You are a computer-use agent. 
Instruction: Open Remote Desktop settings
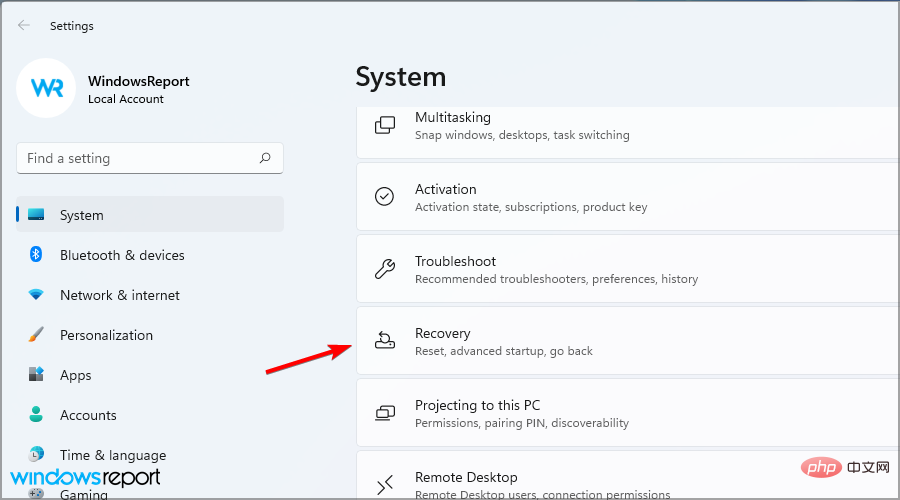[x=628, y=475]
